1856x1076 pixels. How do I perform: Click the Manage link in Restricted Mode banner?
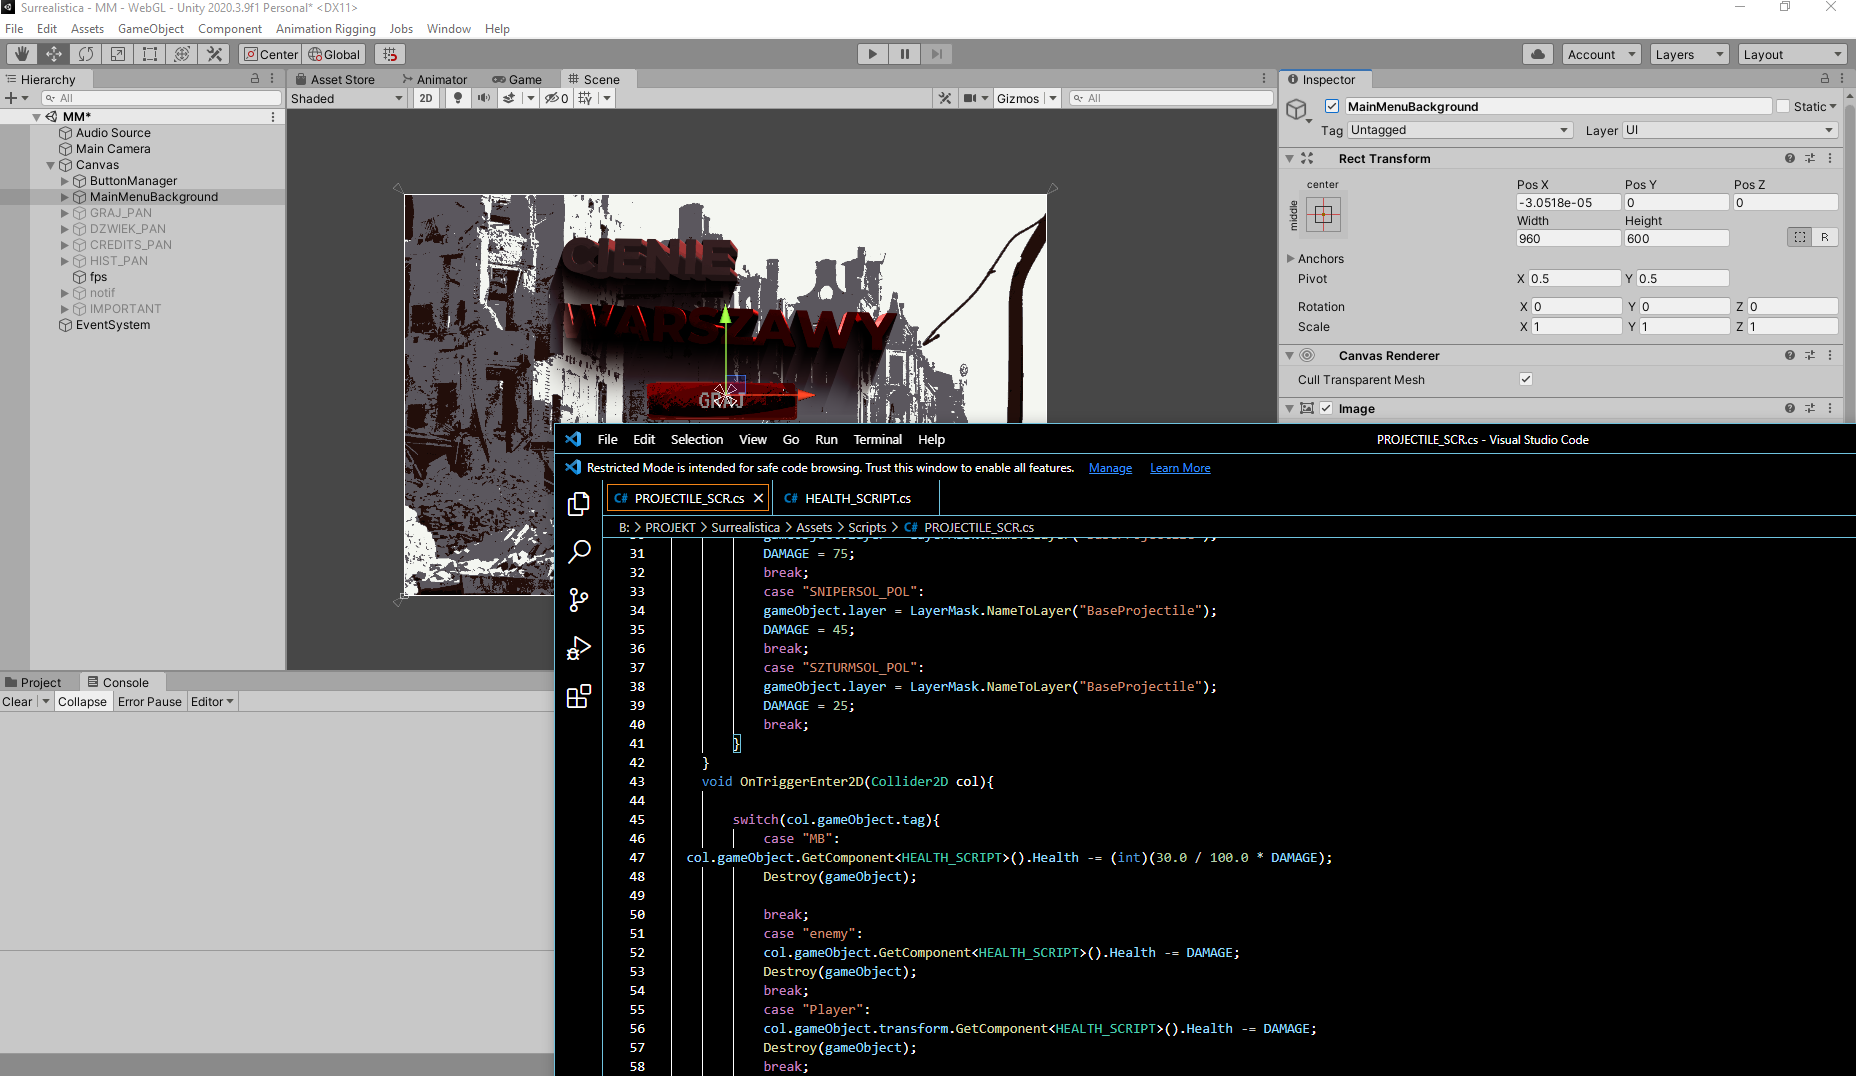[1110, 468]
